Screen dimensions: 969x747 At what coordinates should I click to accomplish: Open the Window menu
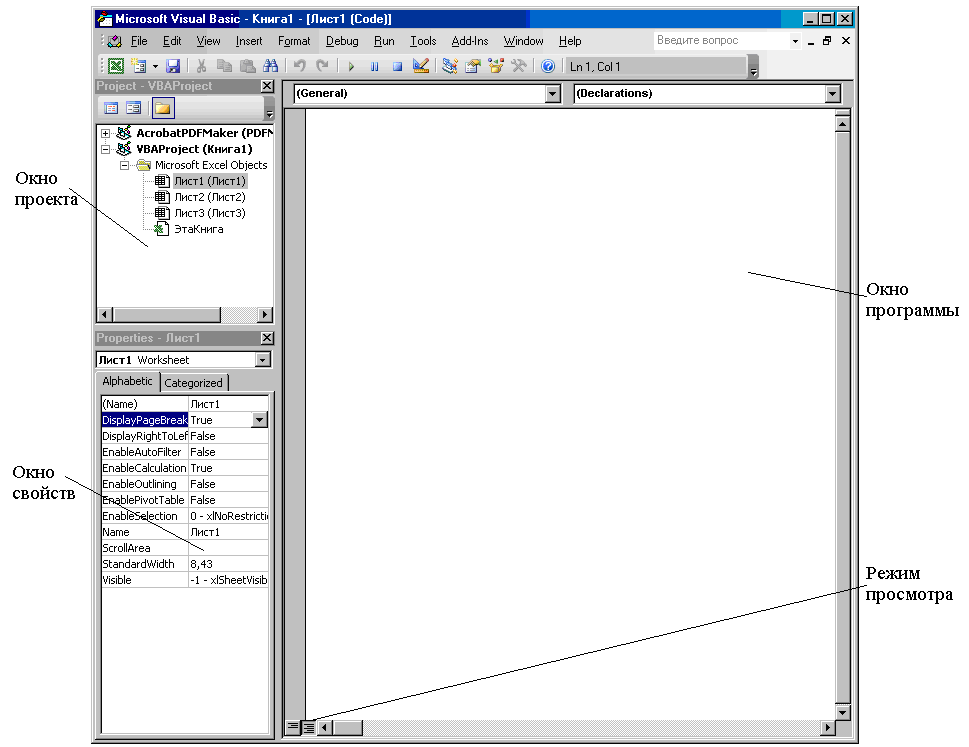(x=523, y=41)
